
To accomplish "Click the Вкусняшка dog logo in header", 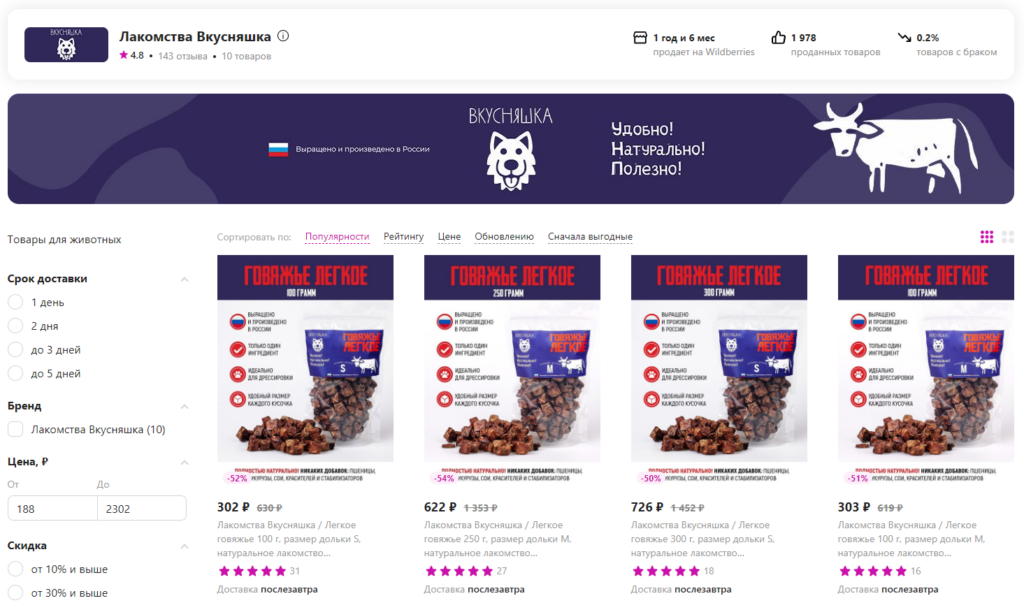I will 66,44.
